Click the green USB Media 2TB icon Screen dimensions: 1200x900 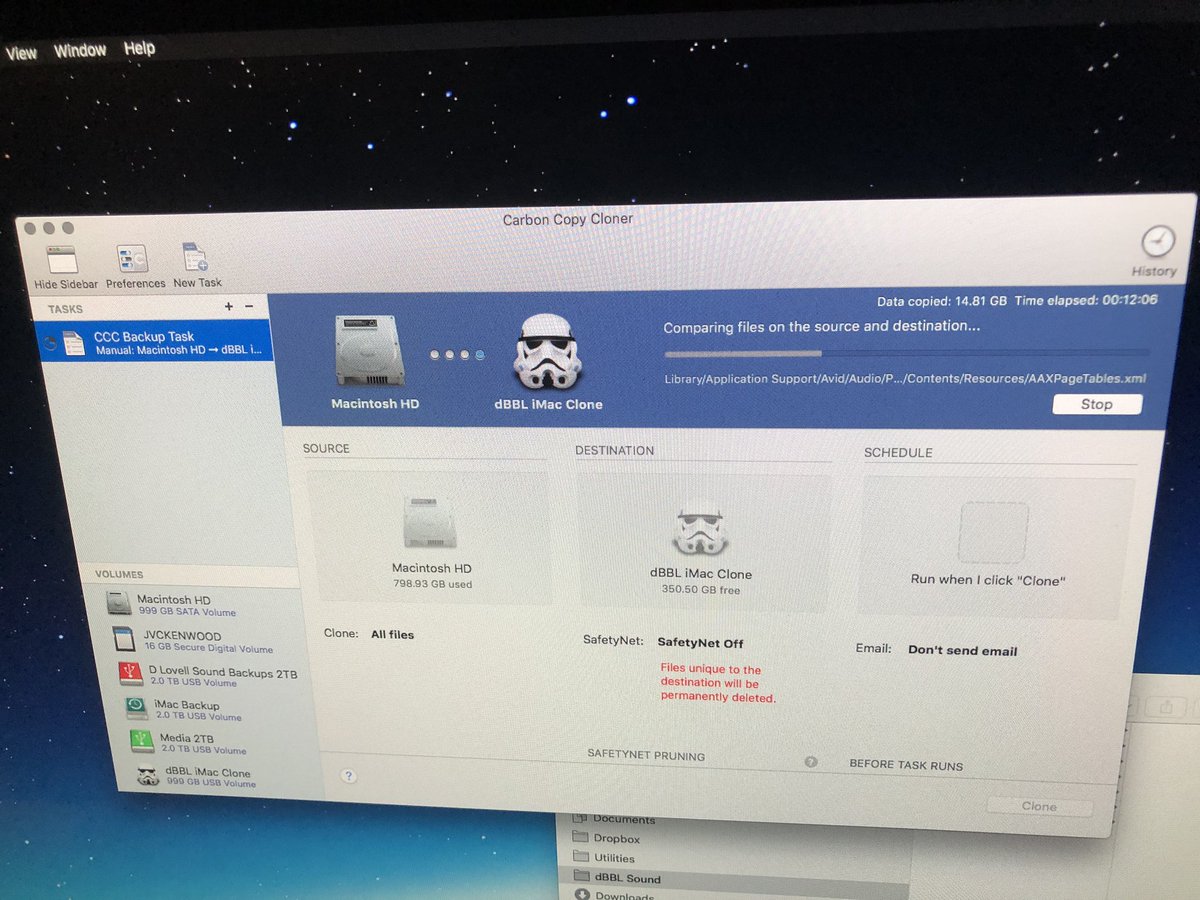[x=143, y=741]
